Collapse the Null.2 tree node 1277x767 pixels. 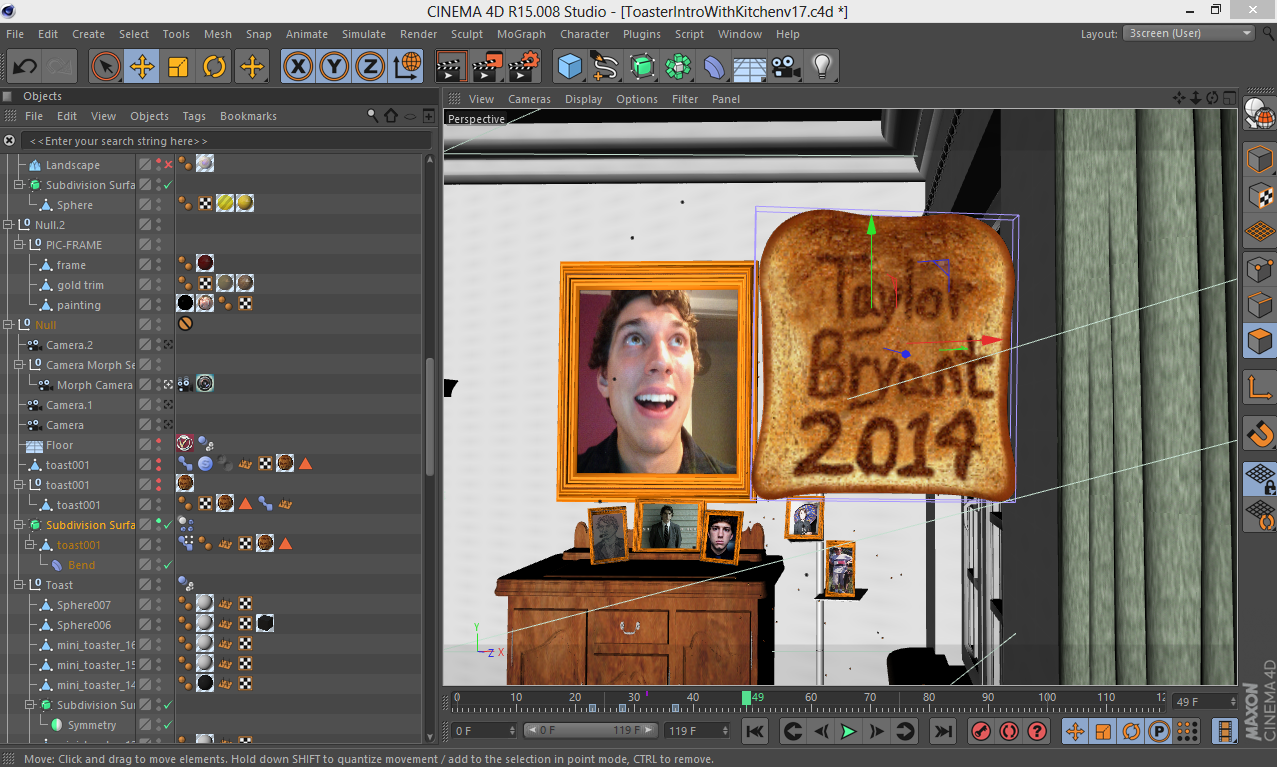(9, 225)
